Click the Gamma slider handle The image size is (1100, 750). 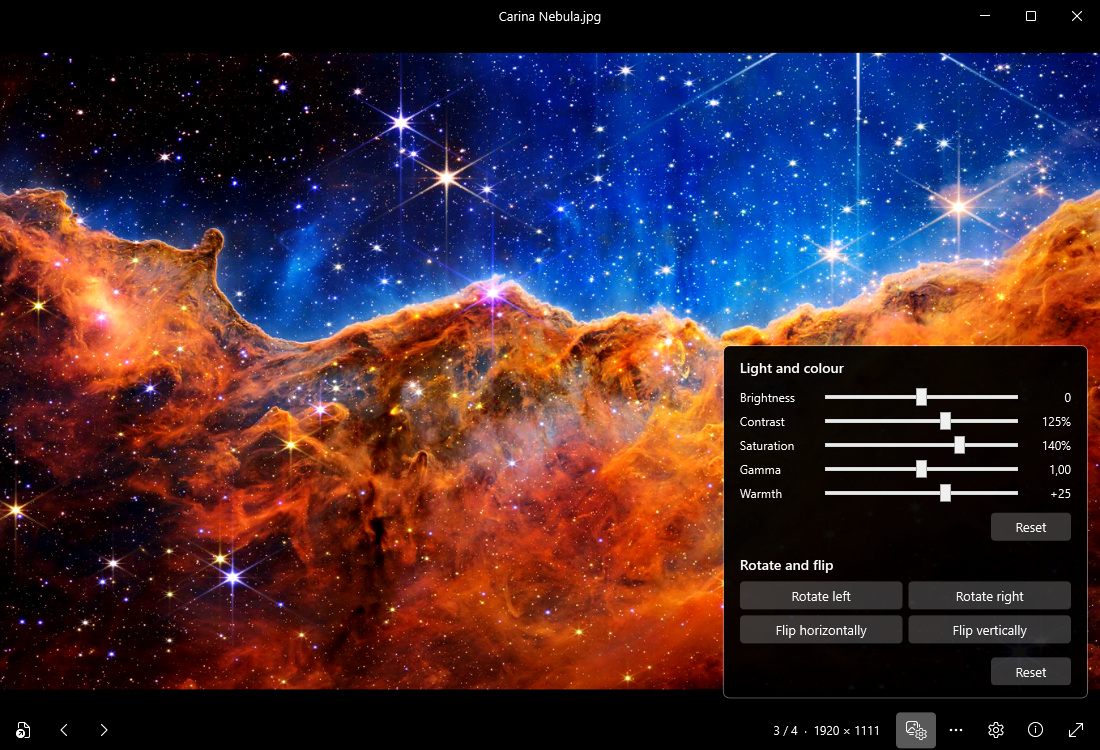(921, 469)
